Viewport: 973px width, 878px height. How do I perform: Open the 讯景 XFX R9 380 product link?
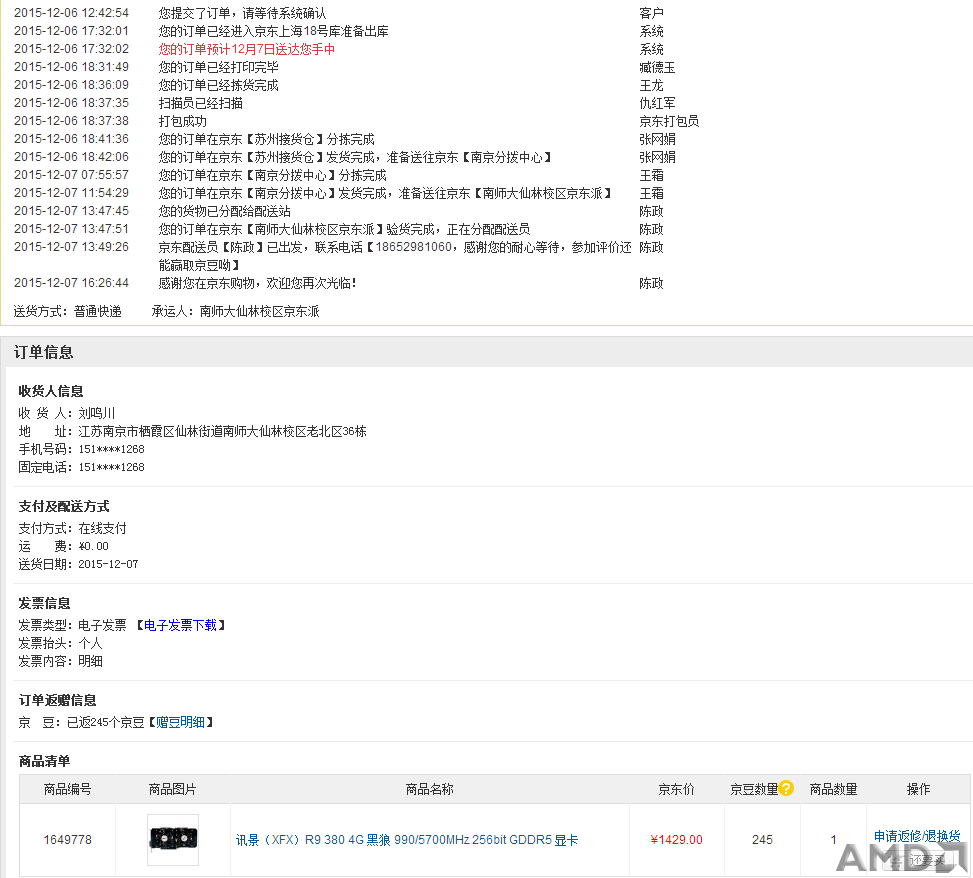point(407,840)
